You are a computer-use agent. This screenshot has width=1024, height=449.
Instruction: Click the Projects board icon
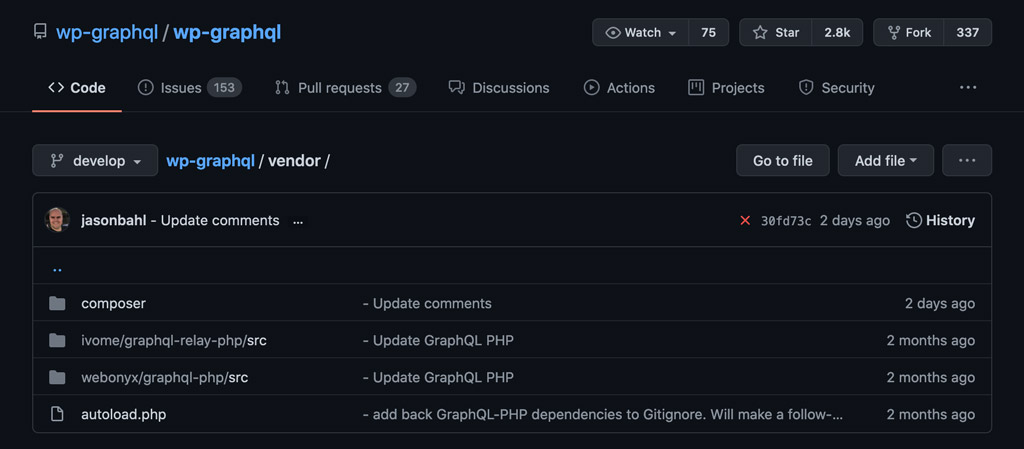(696, 87)
